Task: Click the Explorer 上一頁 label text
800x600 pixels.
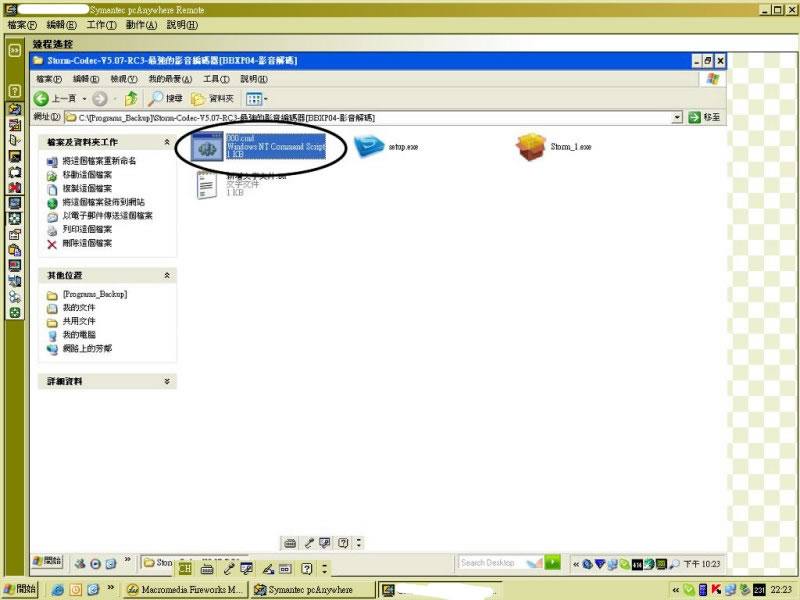Action: [x=64, y=98]
